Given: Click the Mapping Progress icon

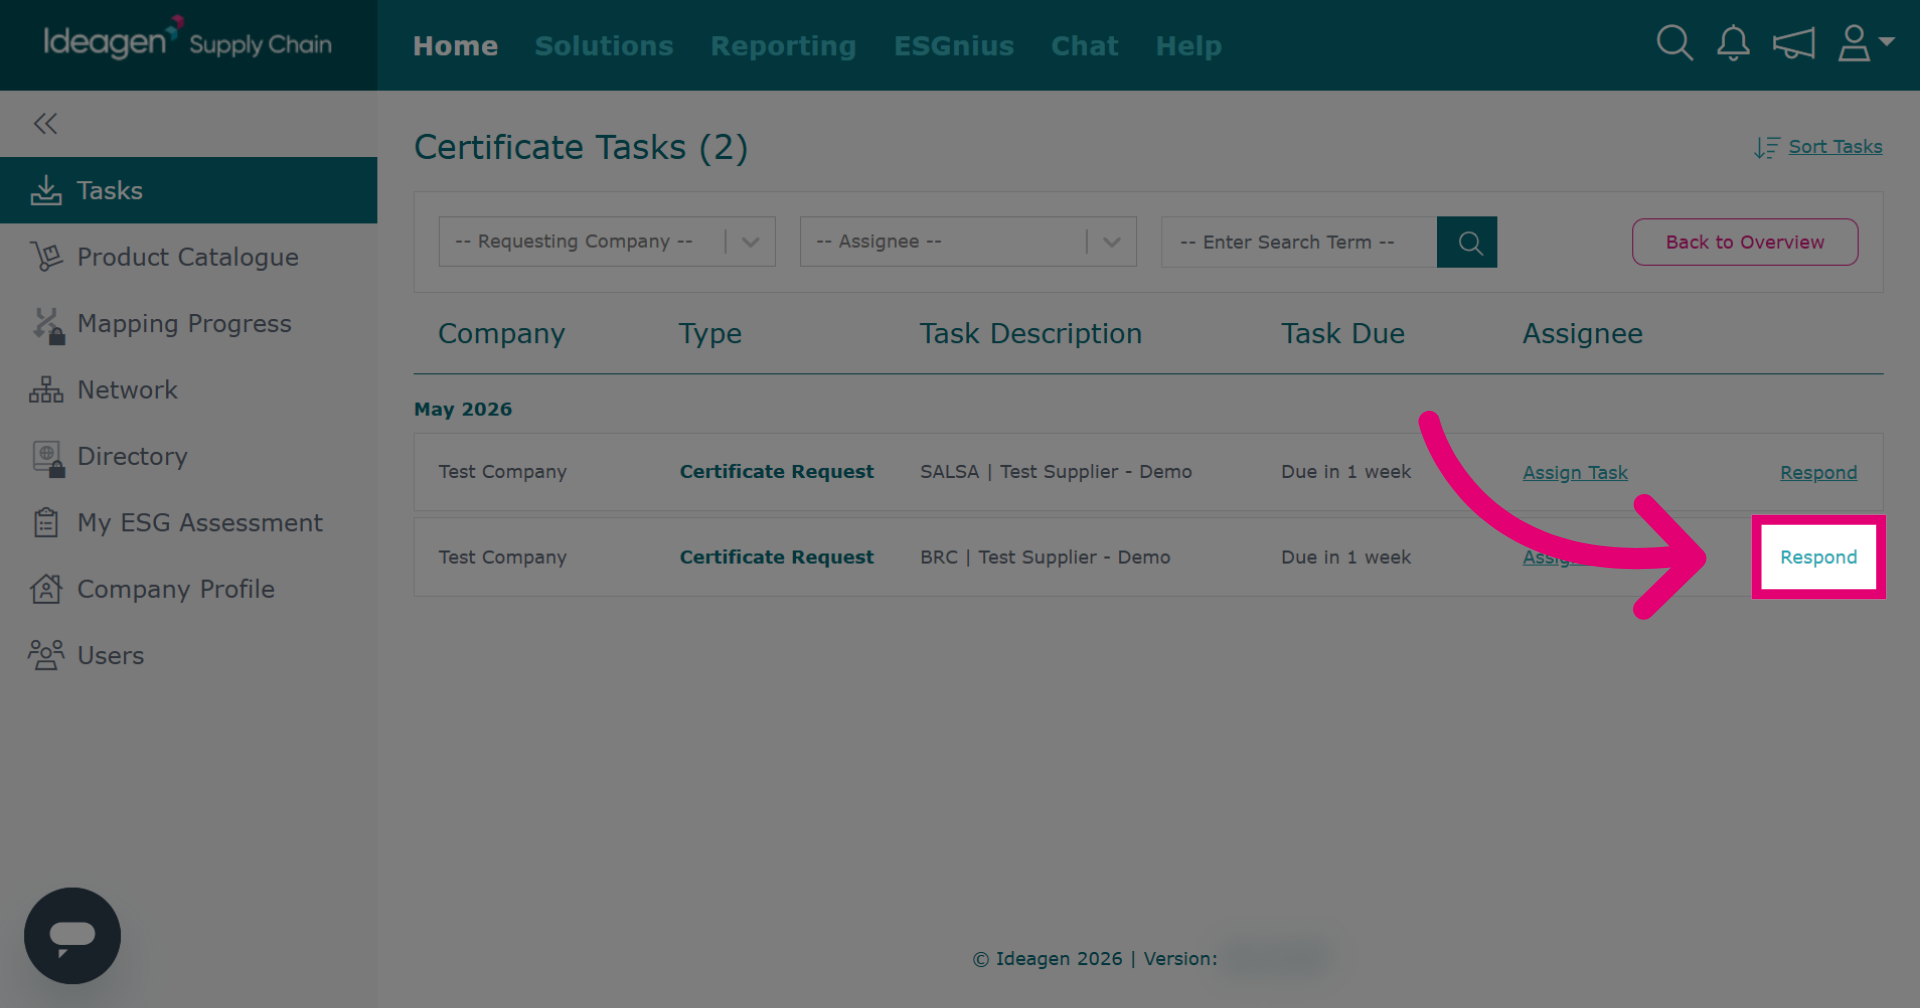Looking at the screenshot, I should 47,325.
